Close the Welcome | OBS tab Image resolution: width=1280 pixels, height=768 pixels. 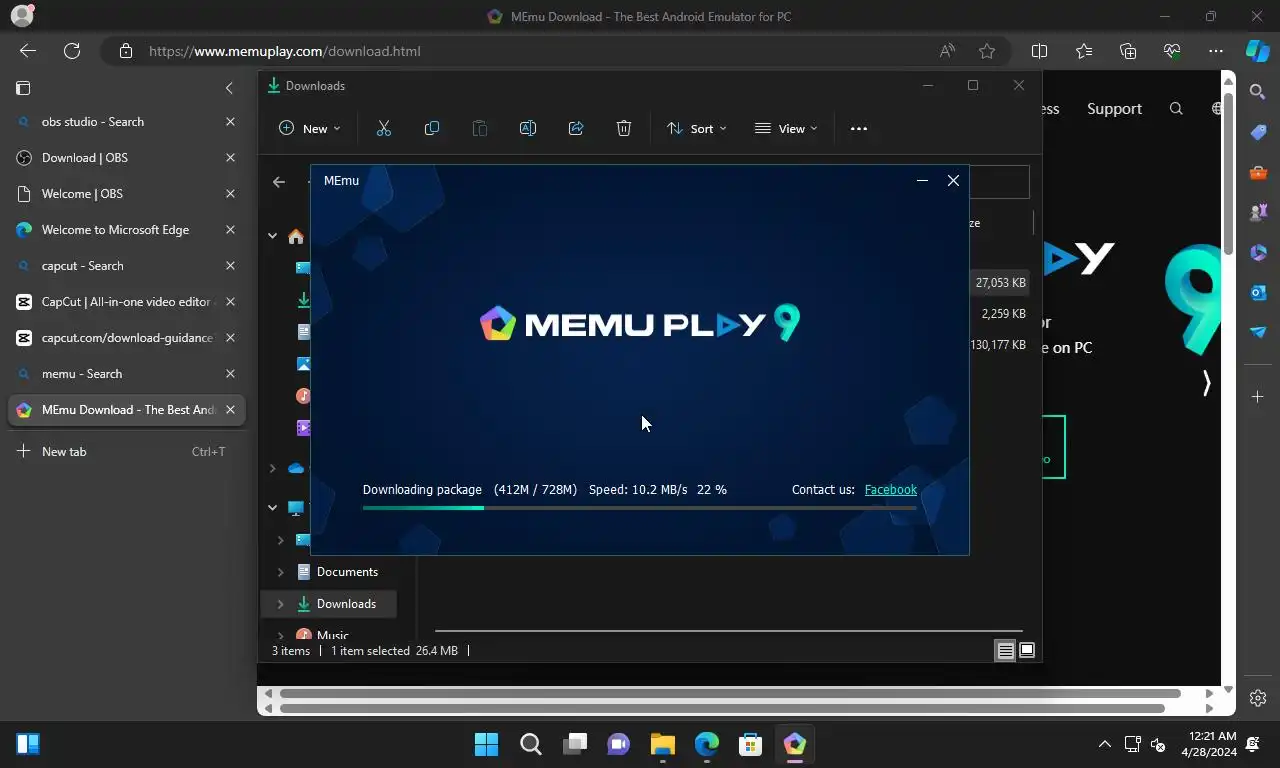[230, 194]
